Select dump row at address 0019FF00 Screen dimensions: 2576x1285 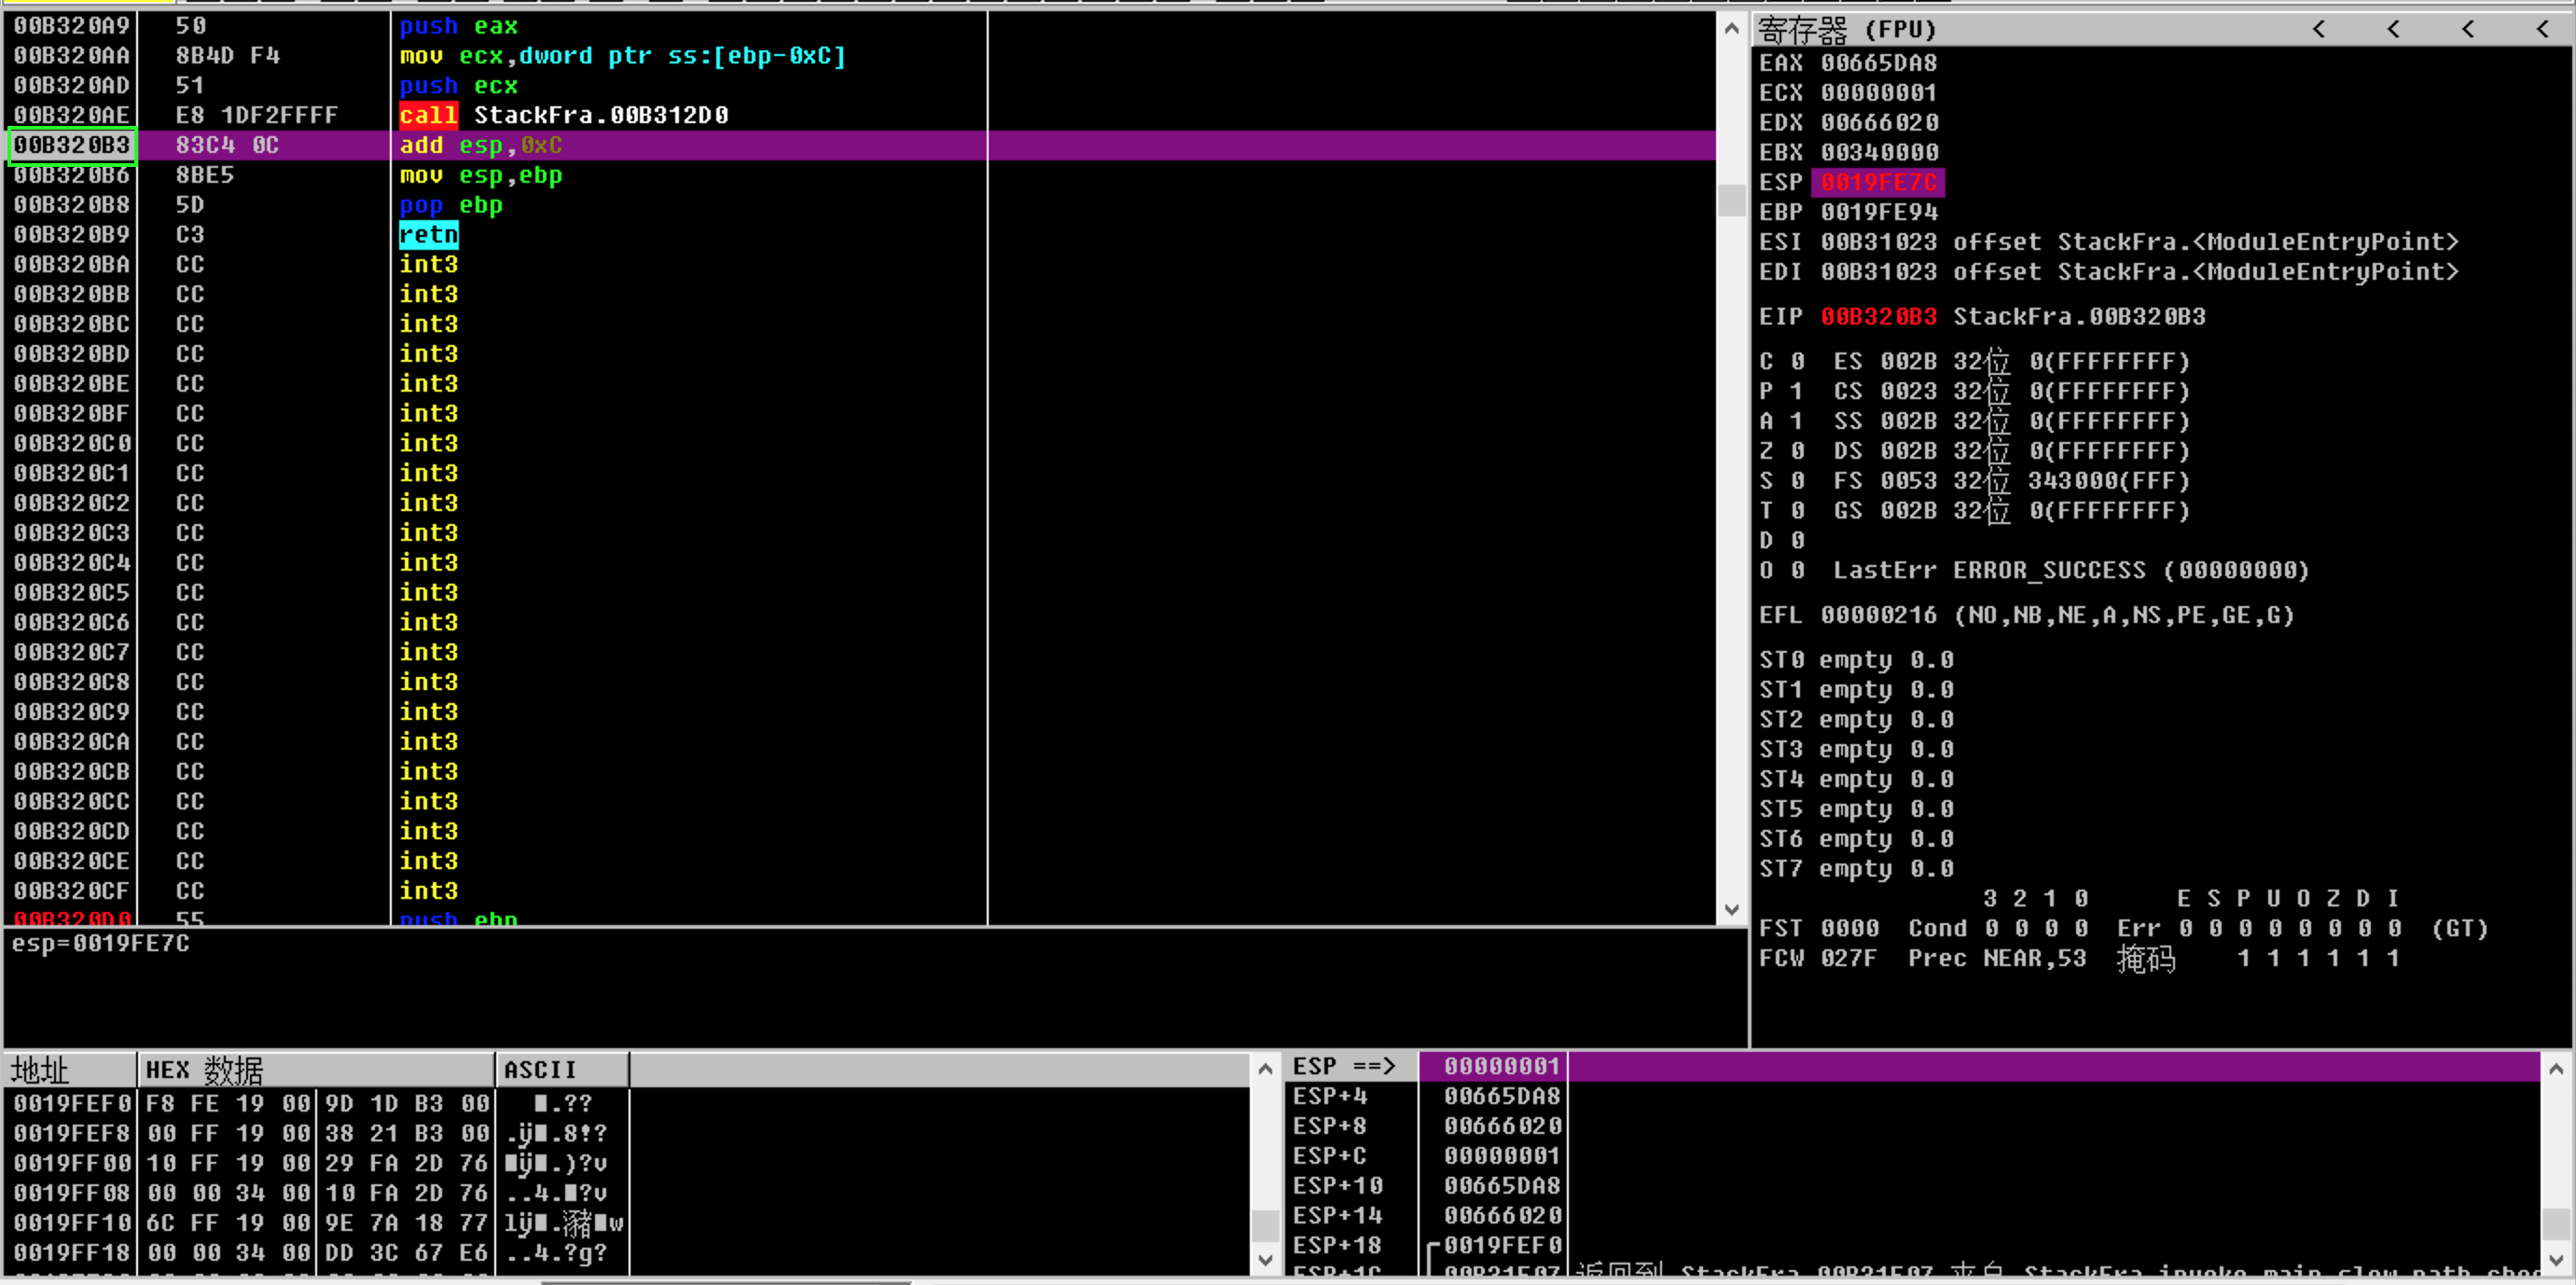(x=318, y=1164)
